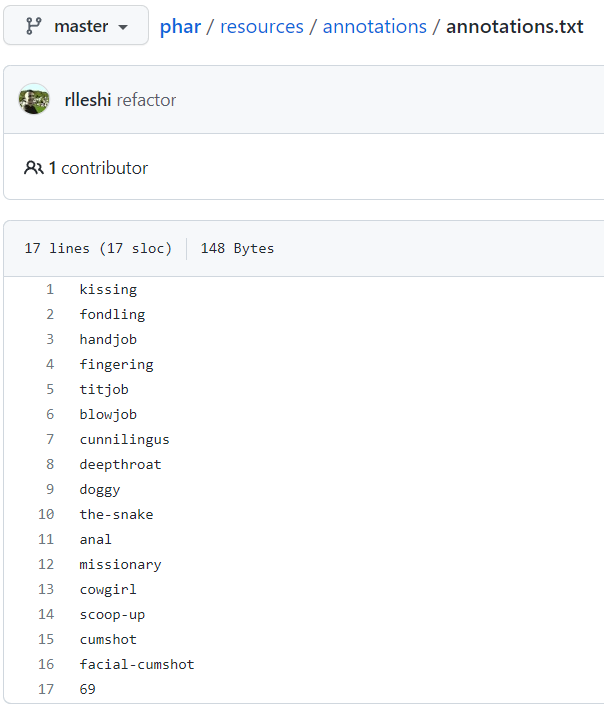Open the rlleshi user profile link
Image resolution: width=604 pixels, height=705 pixels.
[88, 100]
